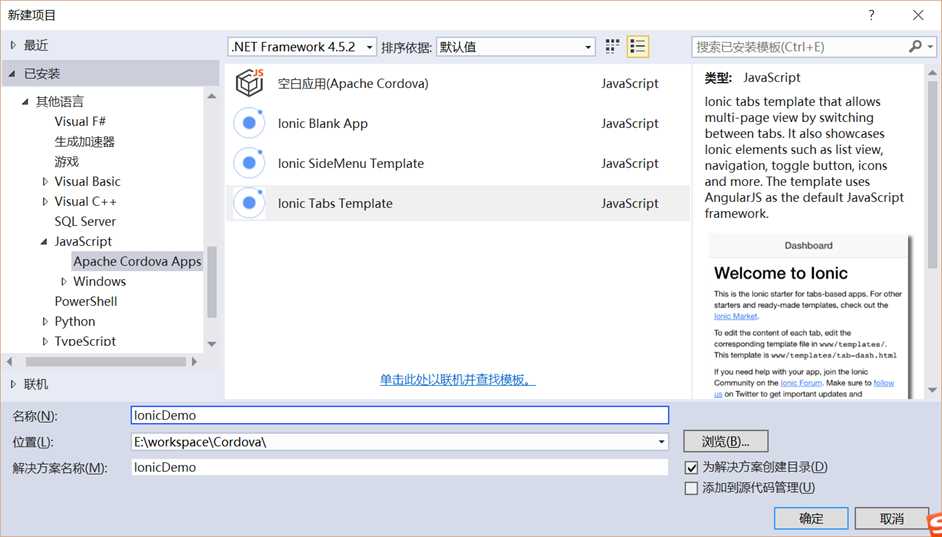Open the sort by default dropdown
The height and width of the screenshot is (537, 942).
pyautogui.click(x=515, y=47)
